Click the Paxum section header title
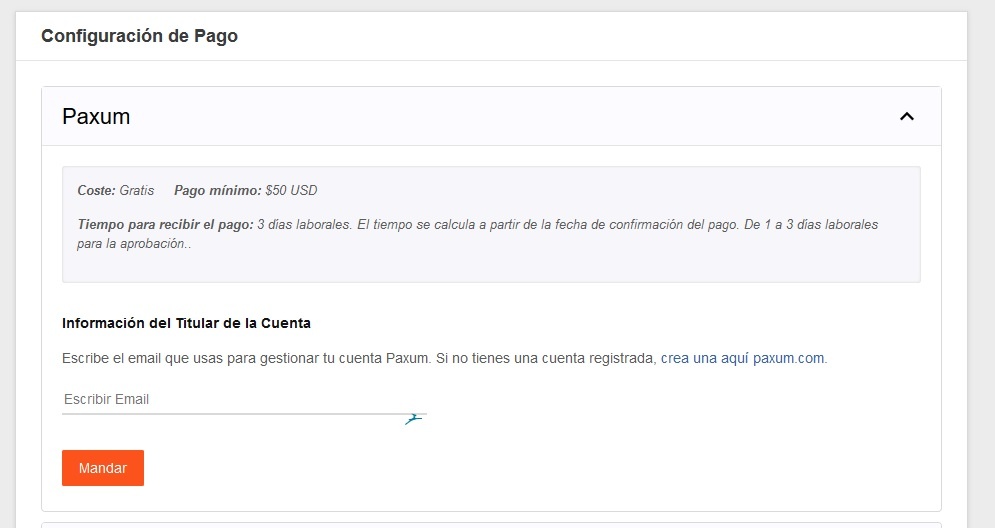The width and height of the screenshot is (995, 528). coord(96,116)
